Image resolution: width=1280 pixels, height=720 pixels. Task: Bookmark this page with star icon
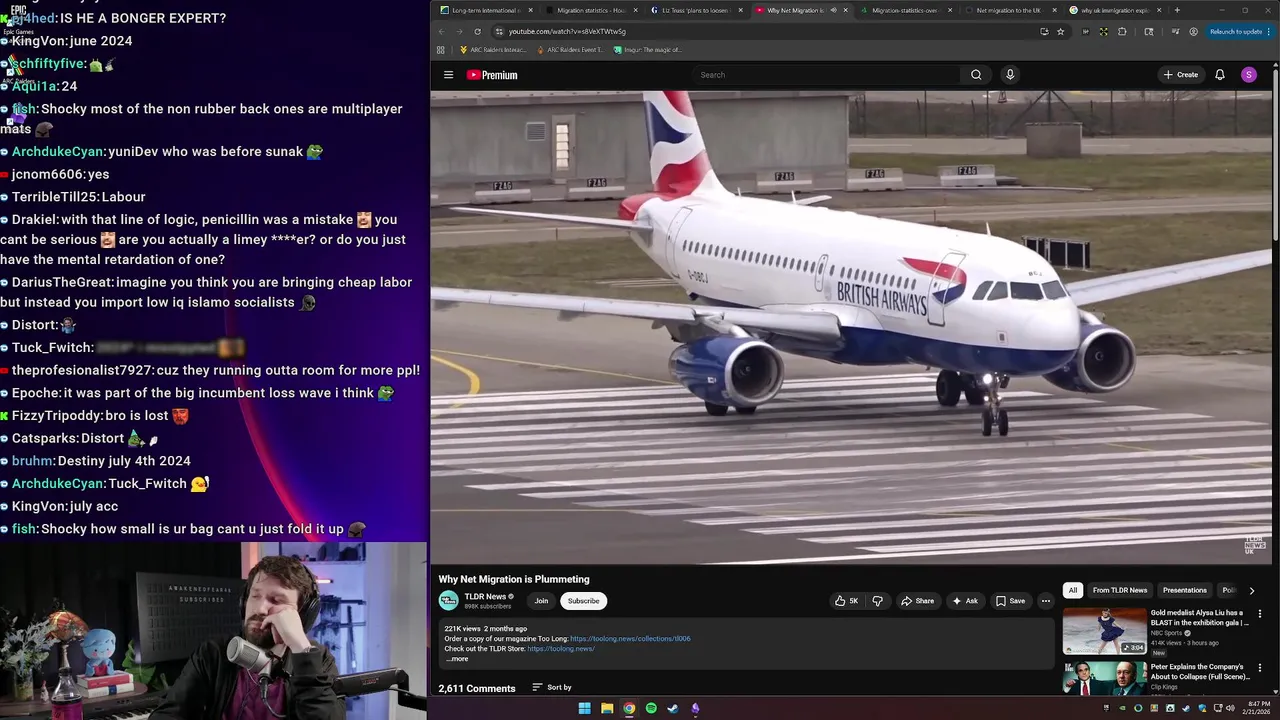click(1061, 31)
